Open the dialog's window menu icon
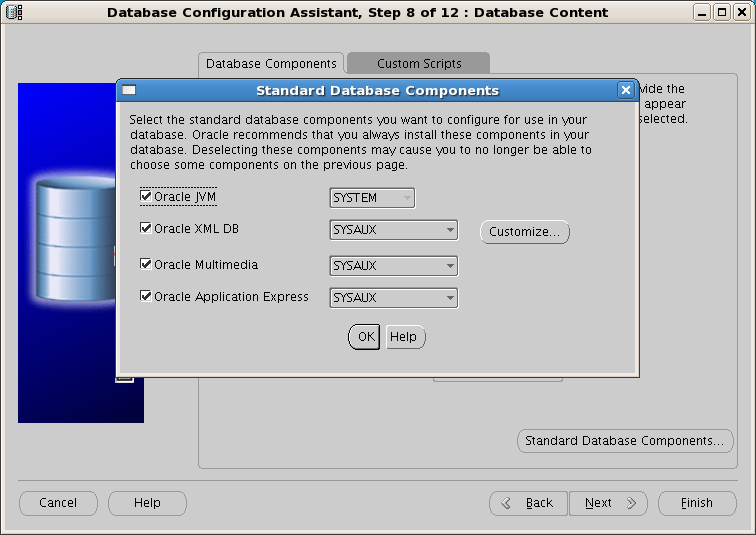Image resolution: width=756 pixels, height=535 pixels. pyautogui.click(x=129, y=90)
